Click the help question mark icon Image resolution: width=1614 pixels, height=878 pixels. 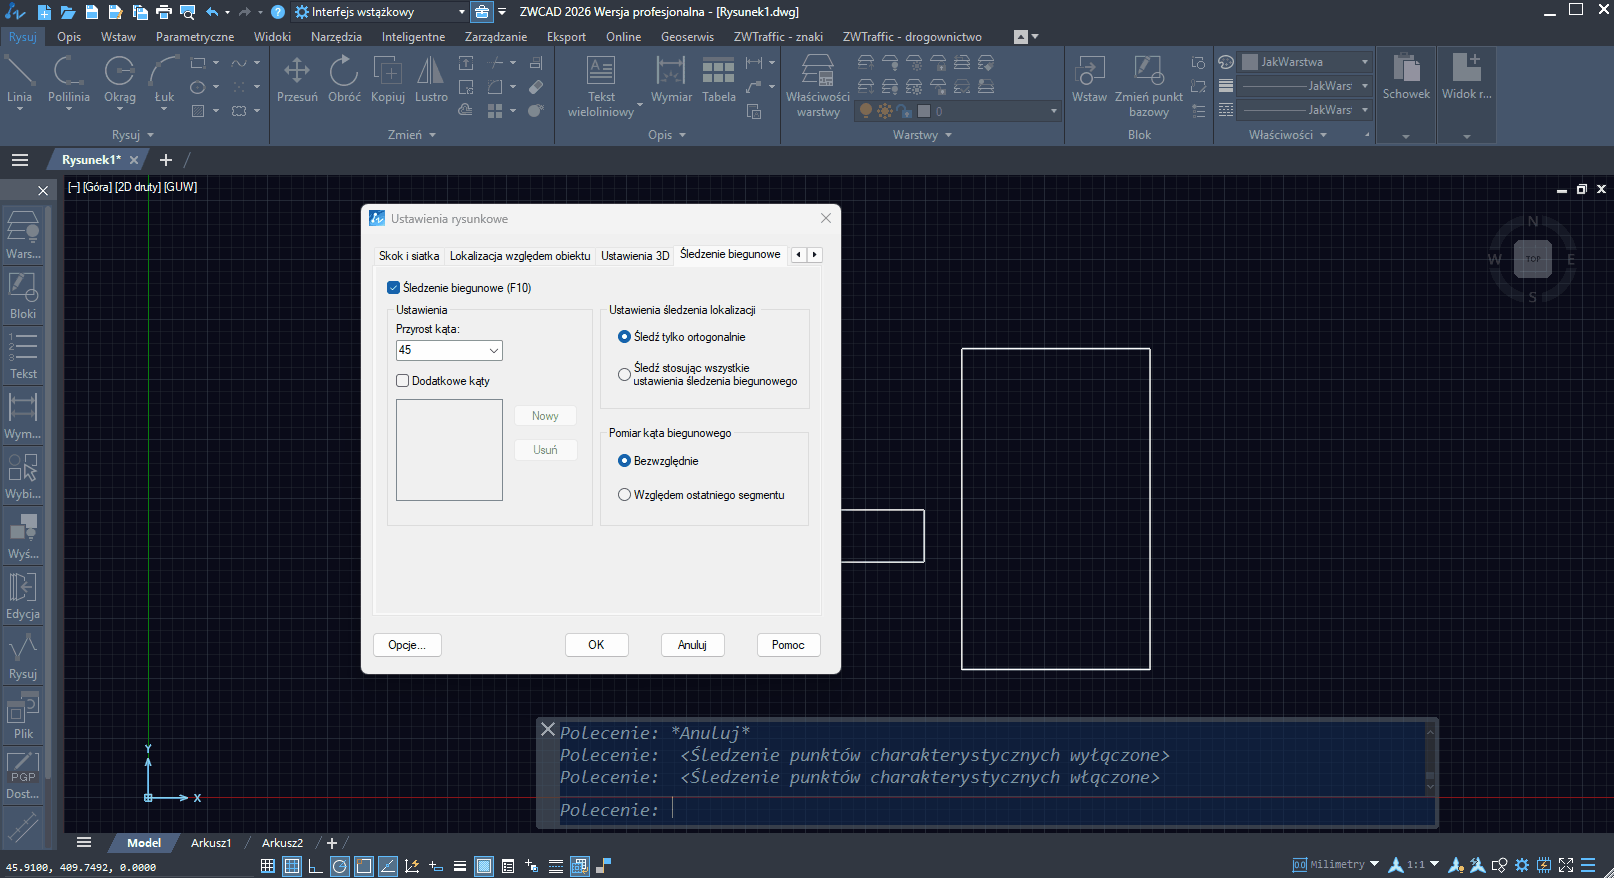point(278,12)
